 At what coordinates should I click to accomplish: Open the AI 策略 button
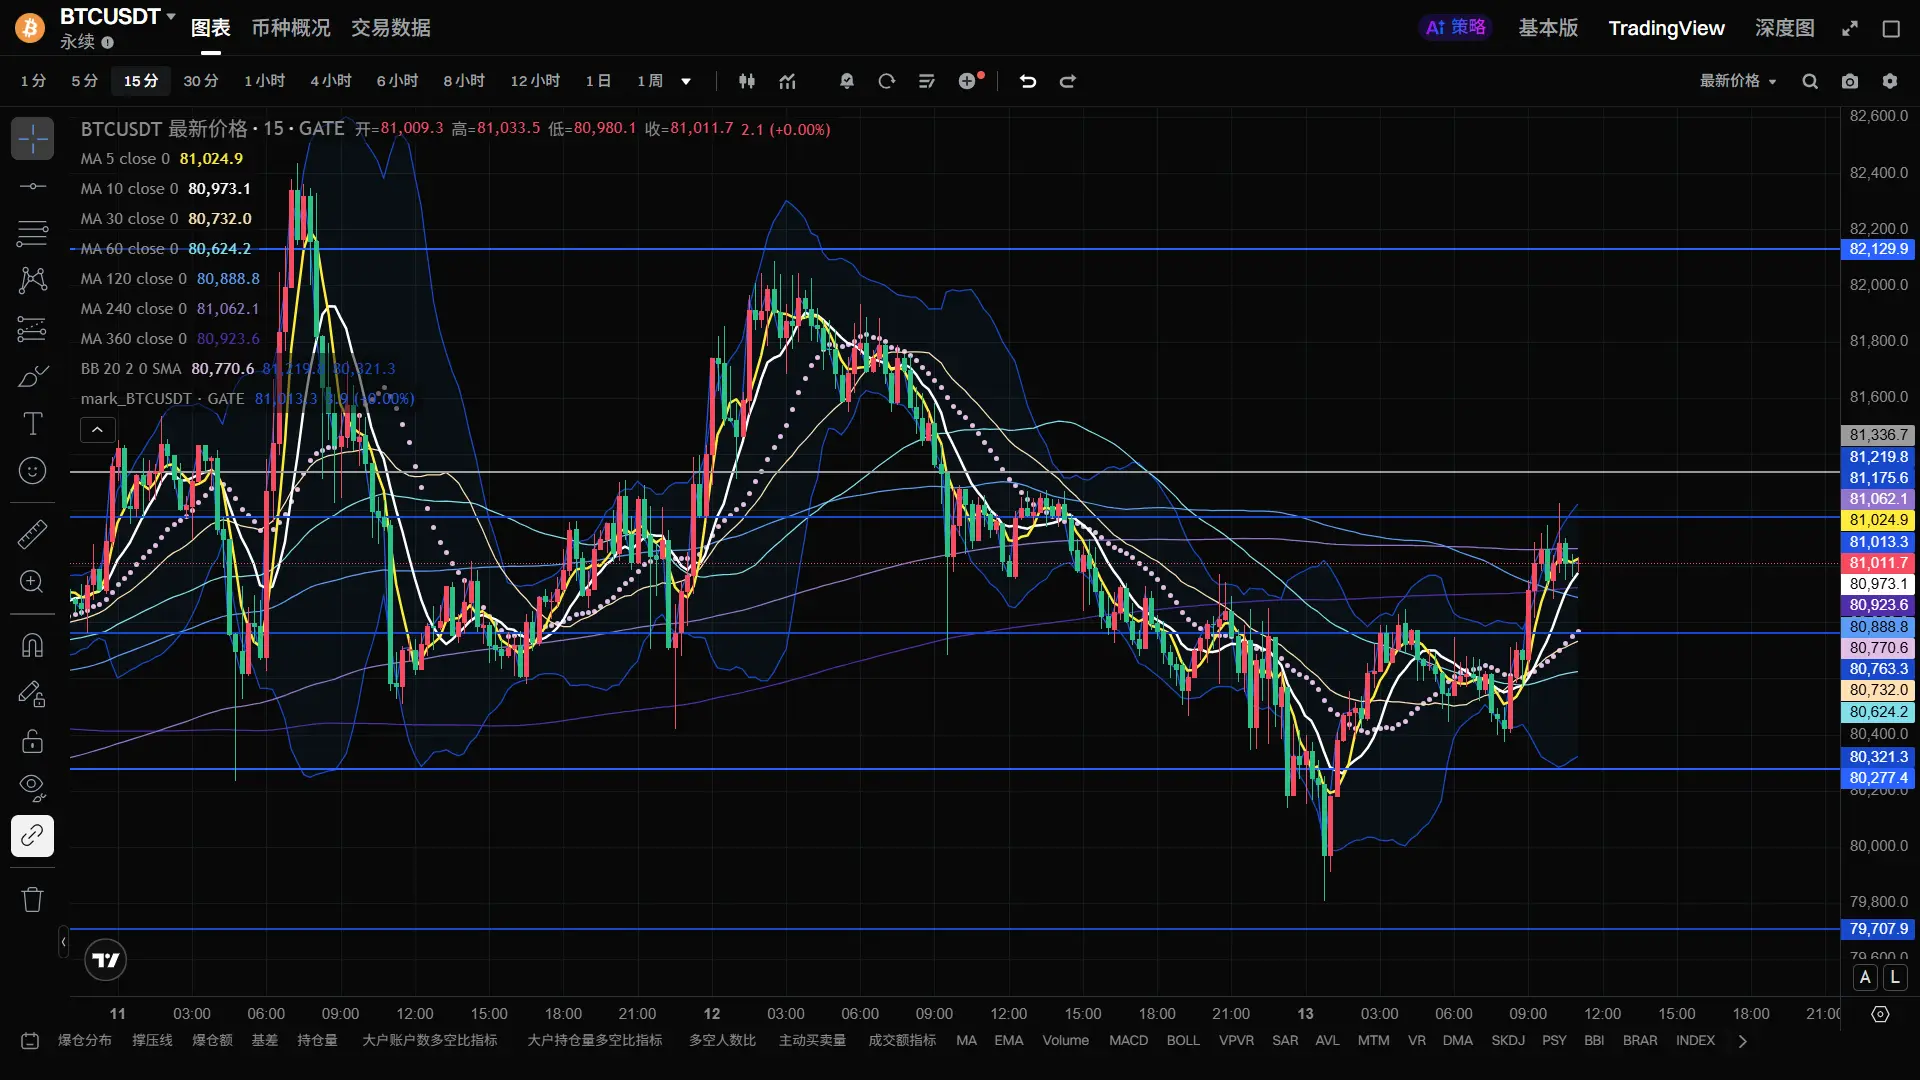click(x=1456, y=27)
